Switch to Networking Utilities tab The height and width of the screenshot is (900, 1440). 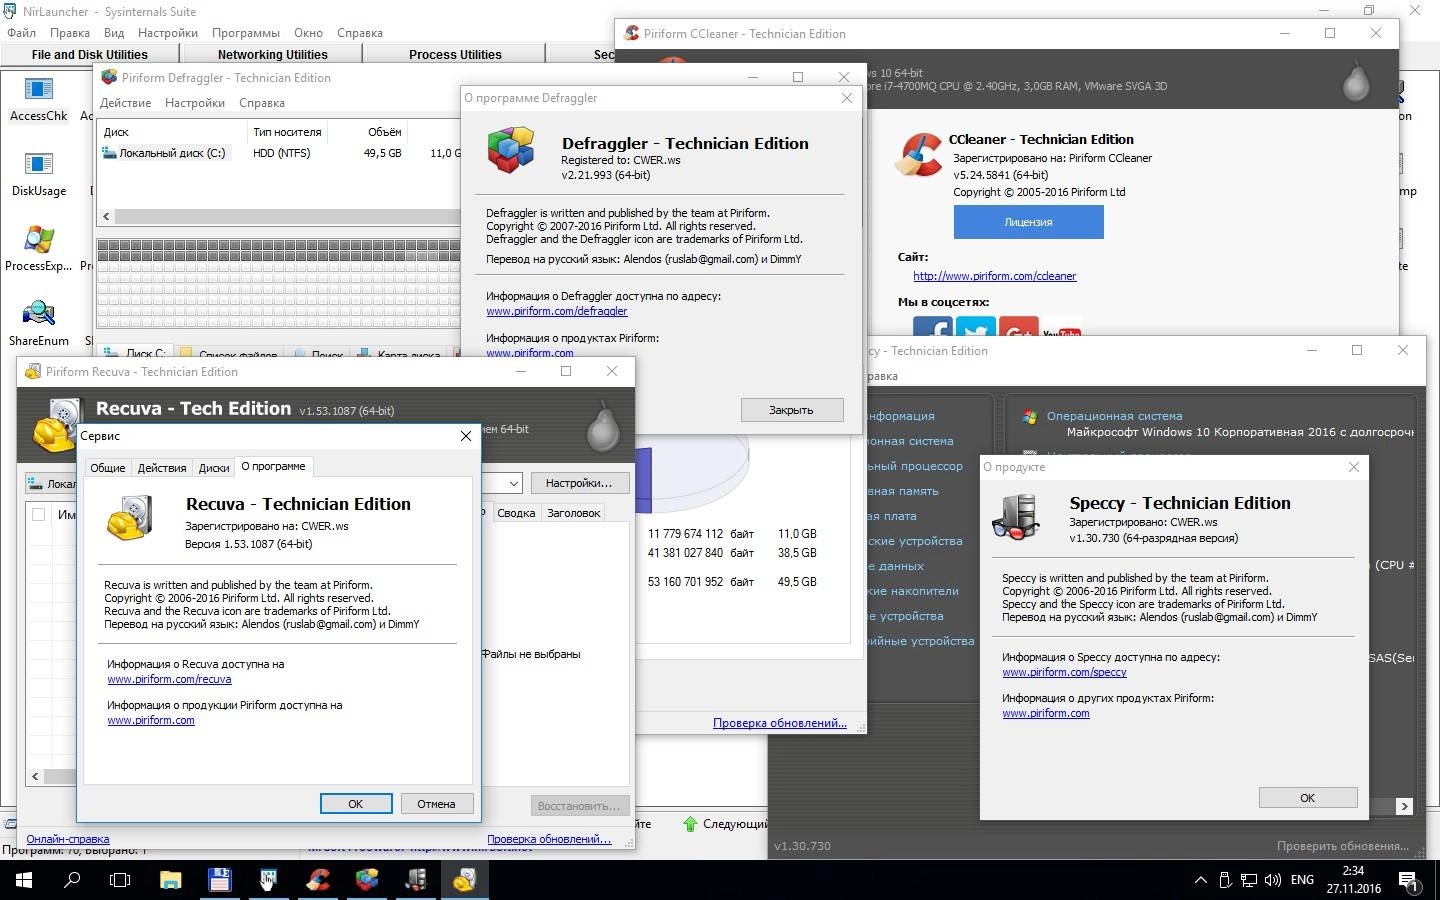click(272, 55)
